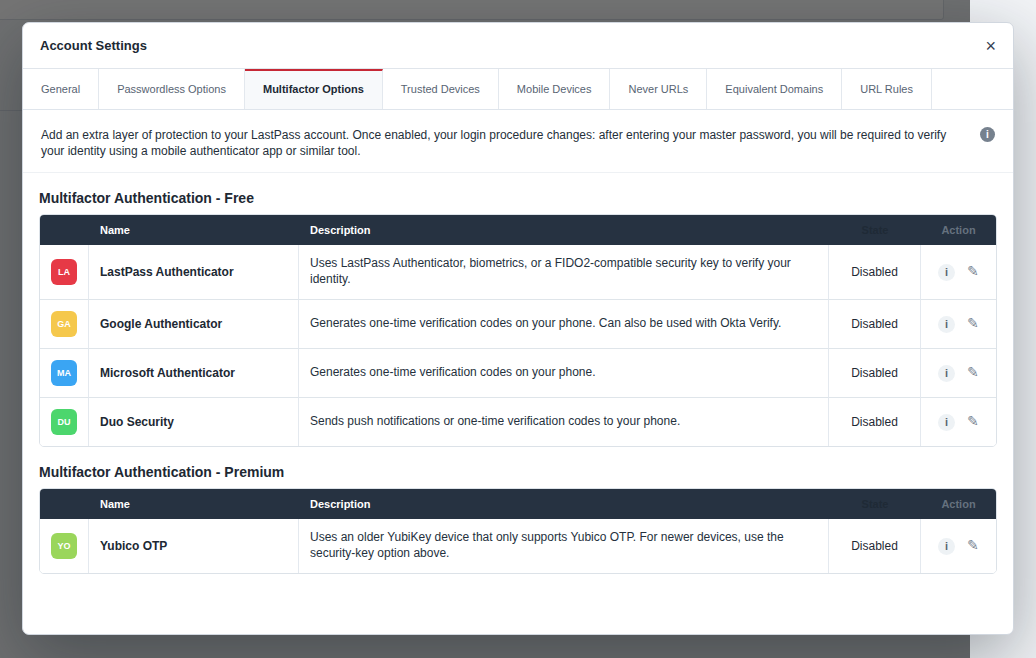Click the Description header in the Free table
Viewport: 1036px width, 658px height.
click(x=340, y=231)
